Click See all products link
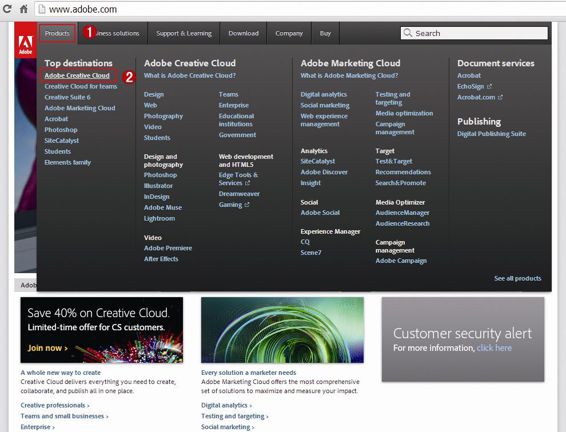 [518, 279]
